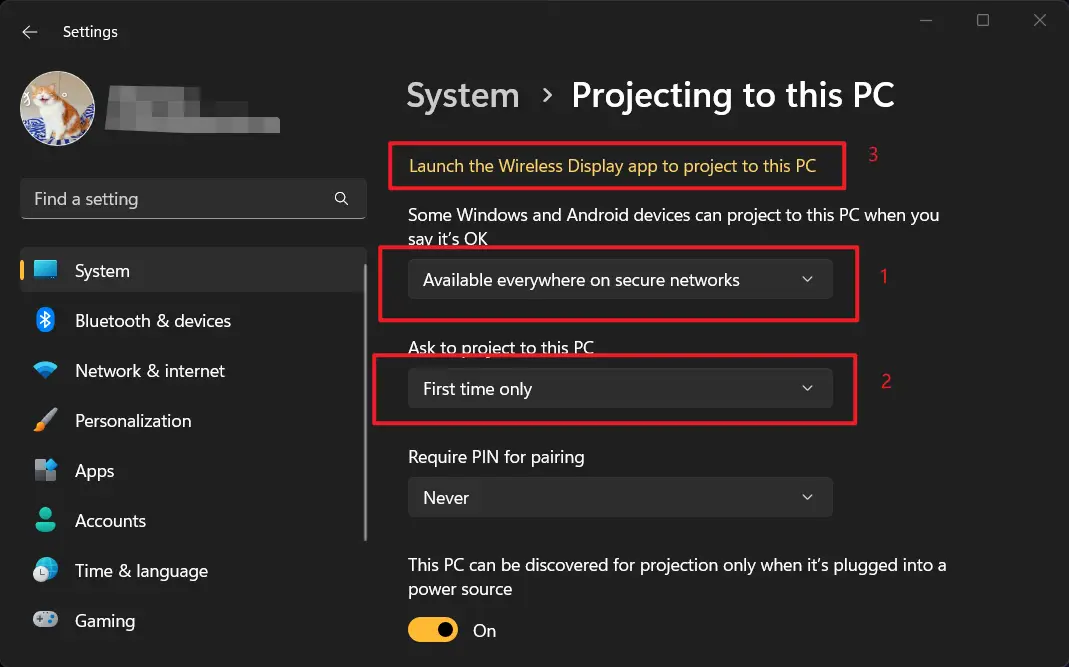The image size is (1069, 667).
Task: Click the System breadcrumb link
Action: (462, 95)
